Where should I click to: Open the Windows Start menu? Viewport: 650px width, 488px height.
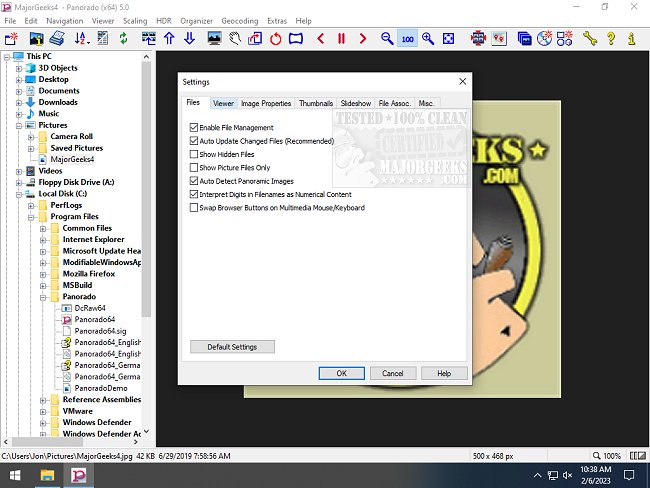click(15, 475)
